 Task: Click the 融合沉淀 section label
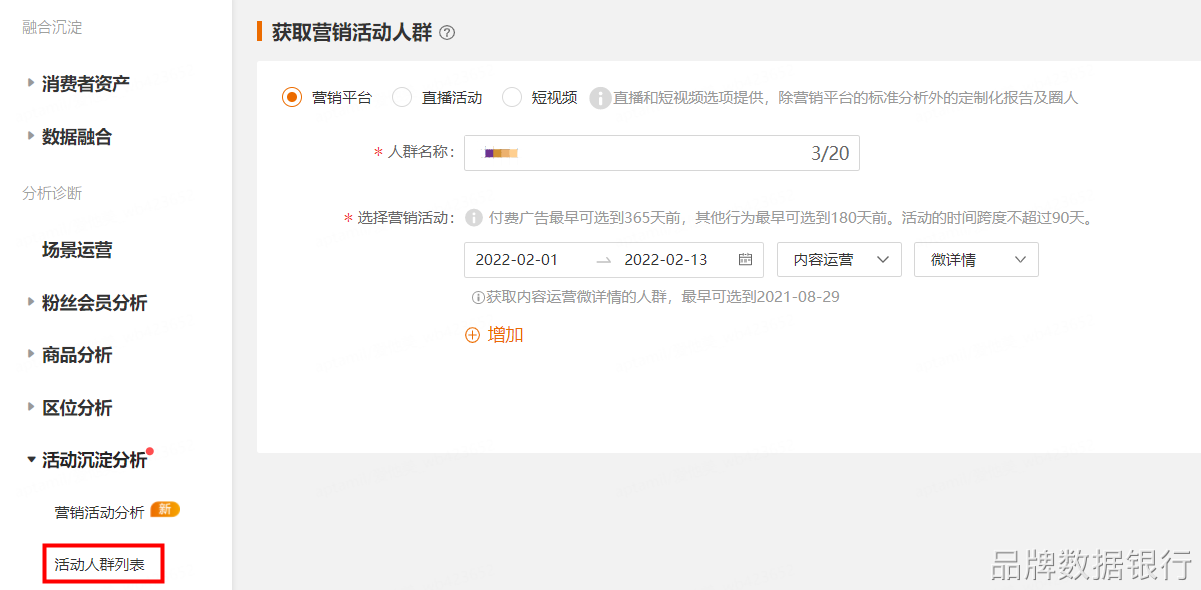click(x=52, y=27)
